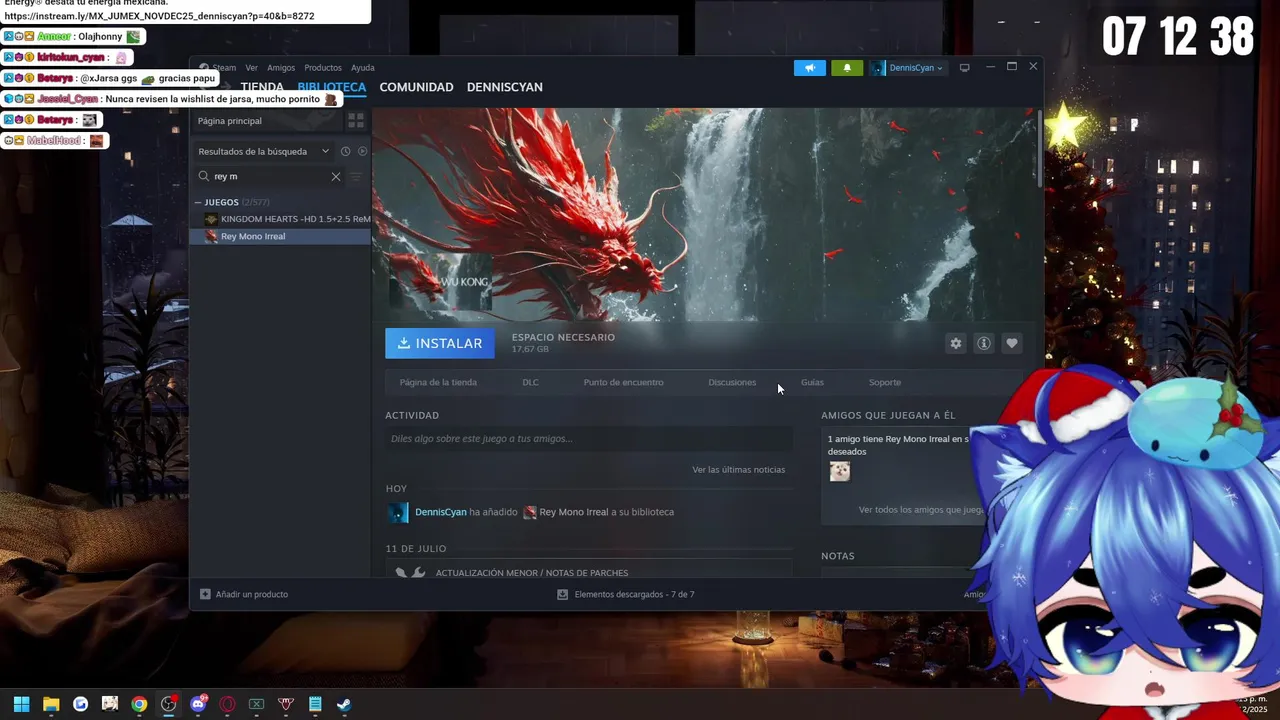Open OBS Studio from taskbar
1280x720 pixels.
coord(168,704)
